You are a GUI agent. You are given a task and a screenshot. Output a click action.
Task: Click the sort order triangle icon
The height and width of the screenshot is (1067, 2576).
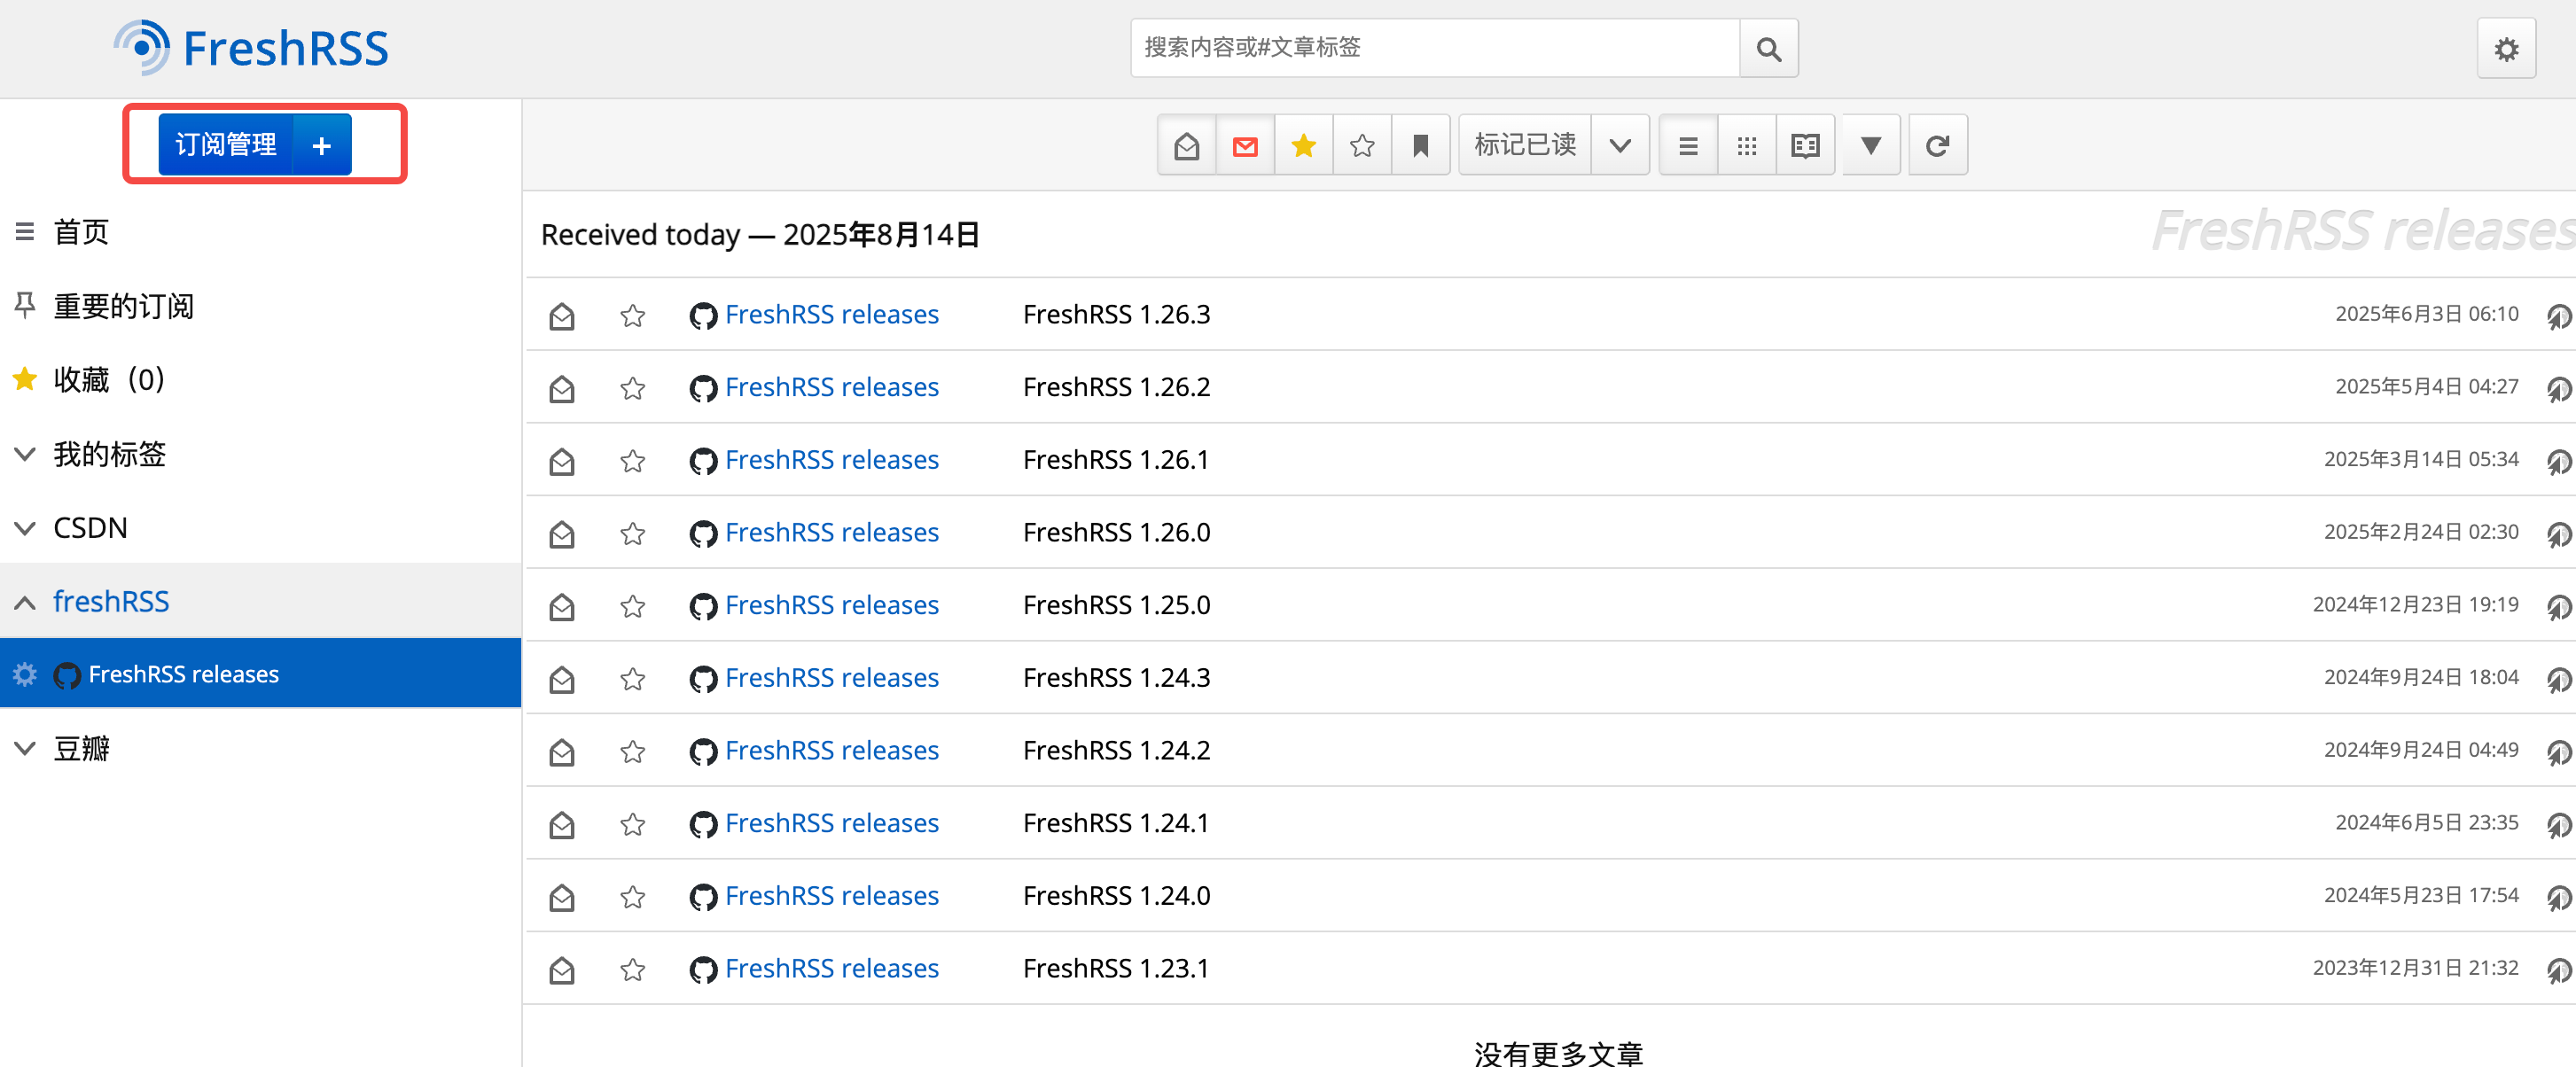click(1871, 146)
